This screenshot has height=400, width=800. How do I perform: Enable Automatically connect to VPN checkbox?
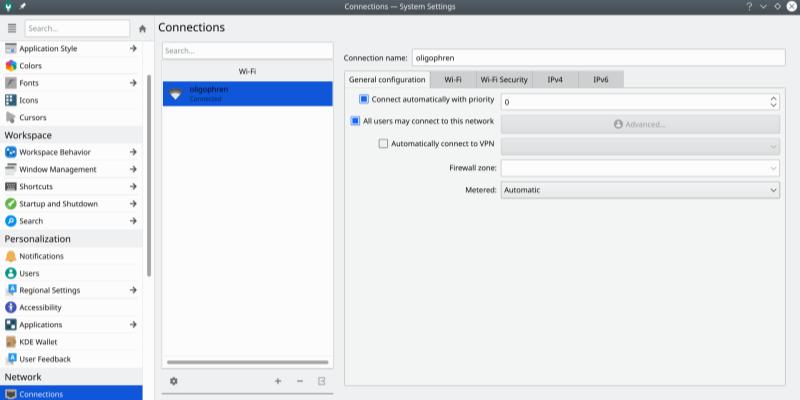coord(384,143)
